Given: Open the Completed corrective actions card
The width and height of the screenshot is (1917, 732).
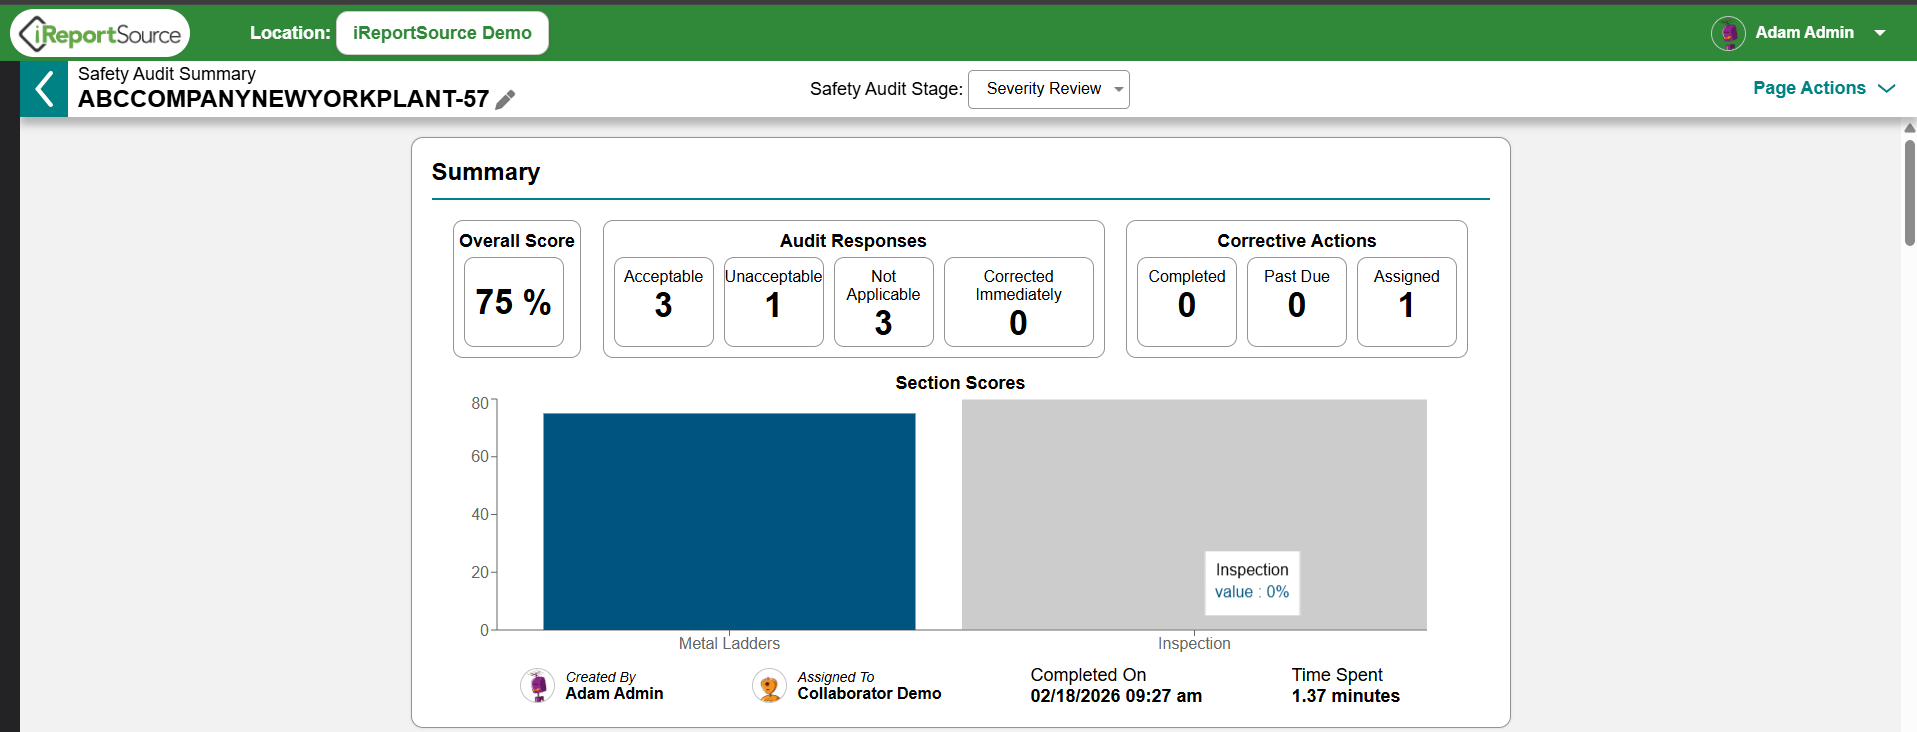Looking at the screenshot, I should point(1187,302).
